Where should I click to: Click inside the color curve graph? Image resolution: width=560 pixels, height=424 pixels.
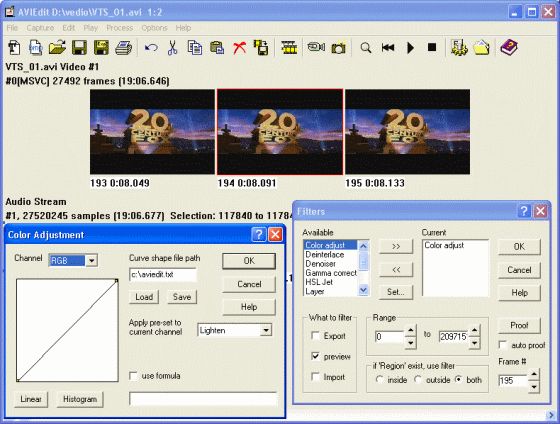pos(67,330)
